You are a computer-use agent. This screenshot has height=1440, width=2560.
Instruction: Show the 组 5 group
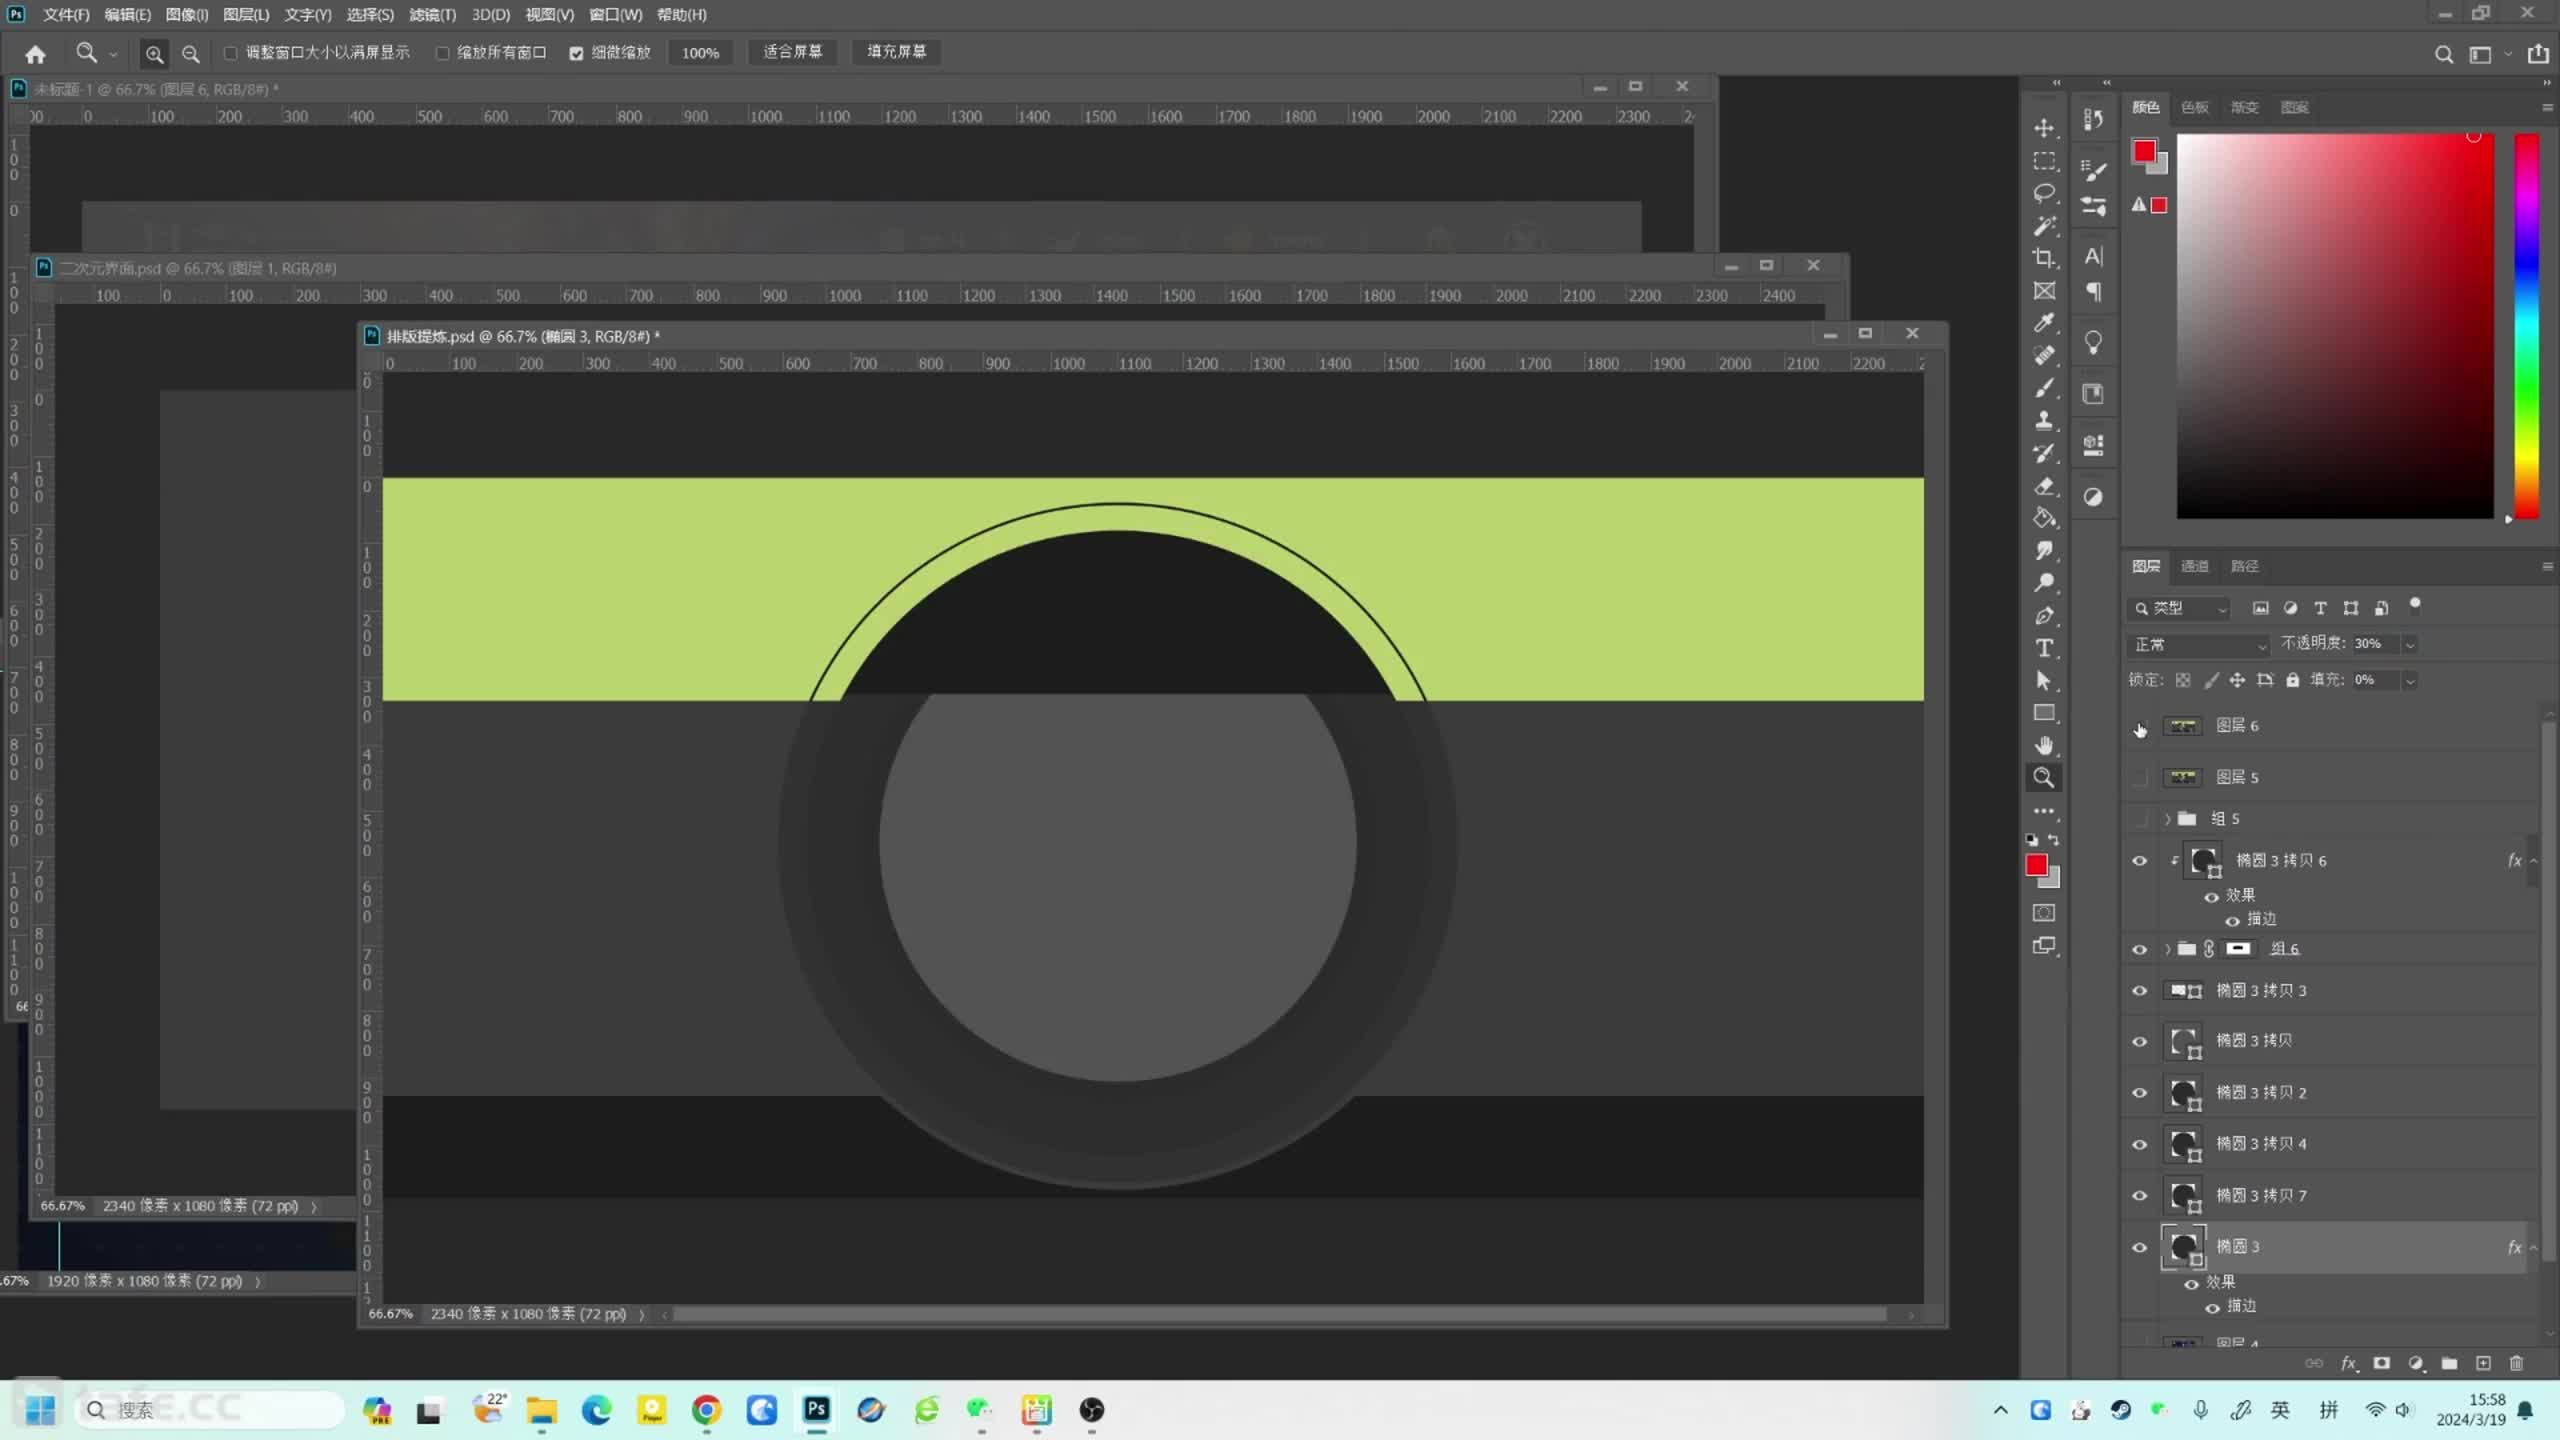[2140, 819]
